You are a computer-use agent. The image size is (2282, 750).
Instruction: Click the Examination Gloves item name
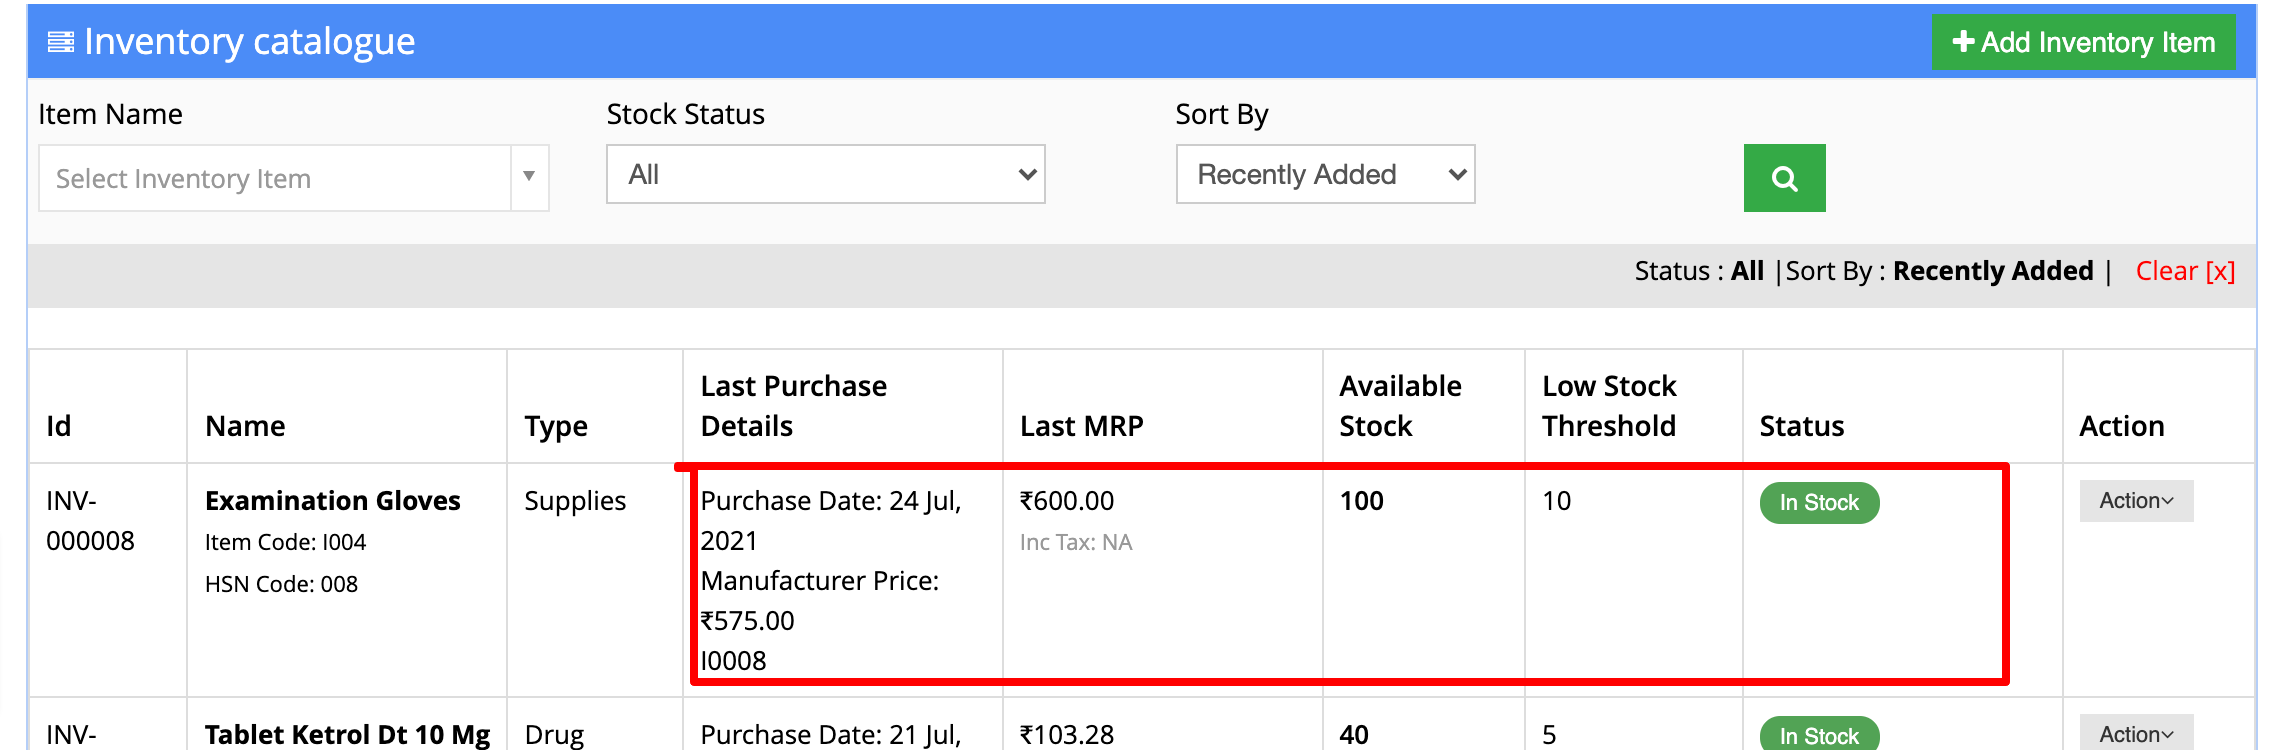tap(333, 501)
